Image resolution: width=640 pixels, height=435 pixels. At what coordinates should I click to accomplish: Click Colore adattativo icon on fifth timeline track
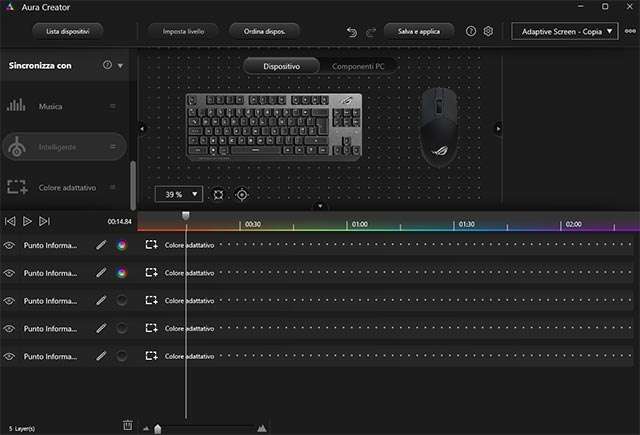[151, 356]
